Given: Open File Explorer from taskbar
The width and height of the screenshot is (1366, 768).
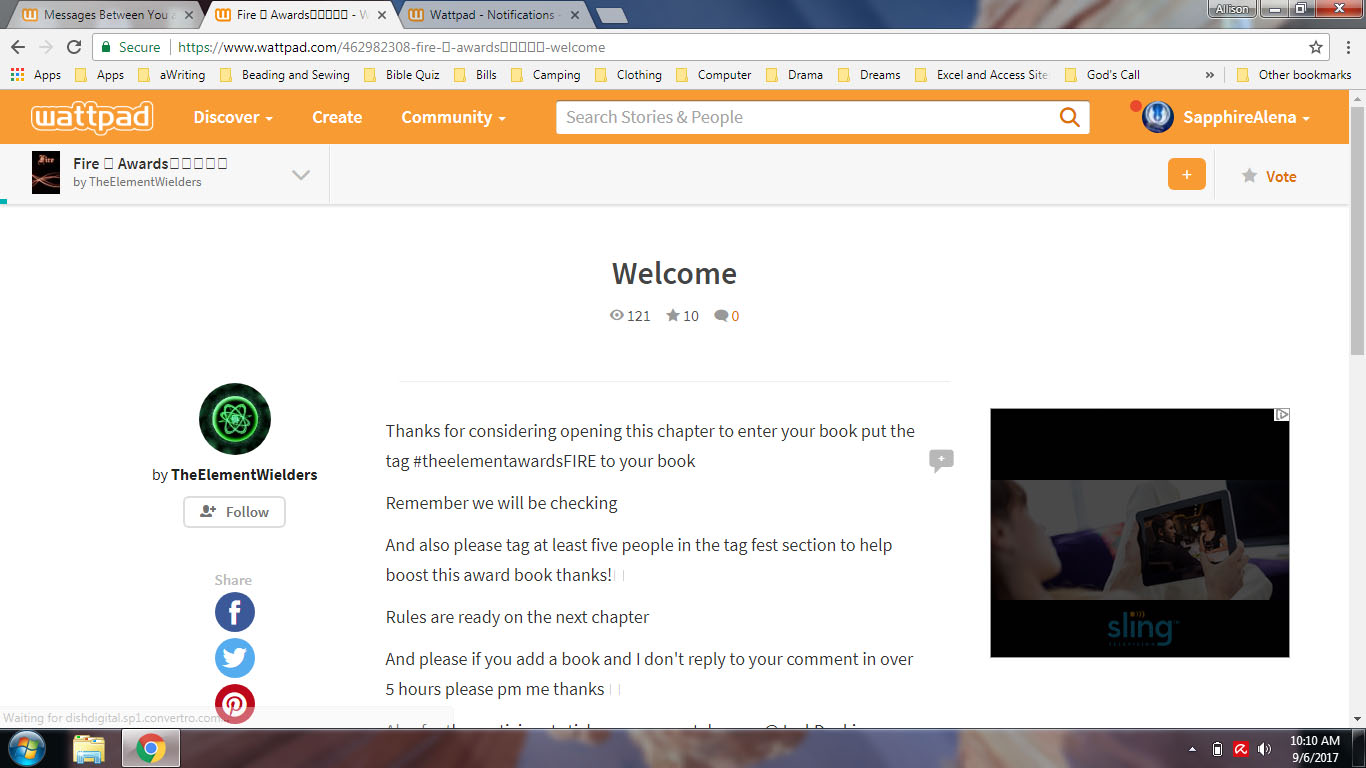Looking at the screenshot, I should pyautogui.click(x=89, y=749).
